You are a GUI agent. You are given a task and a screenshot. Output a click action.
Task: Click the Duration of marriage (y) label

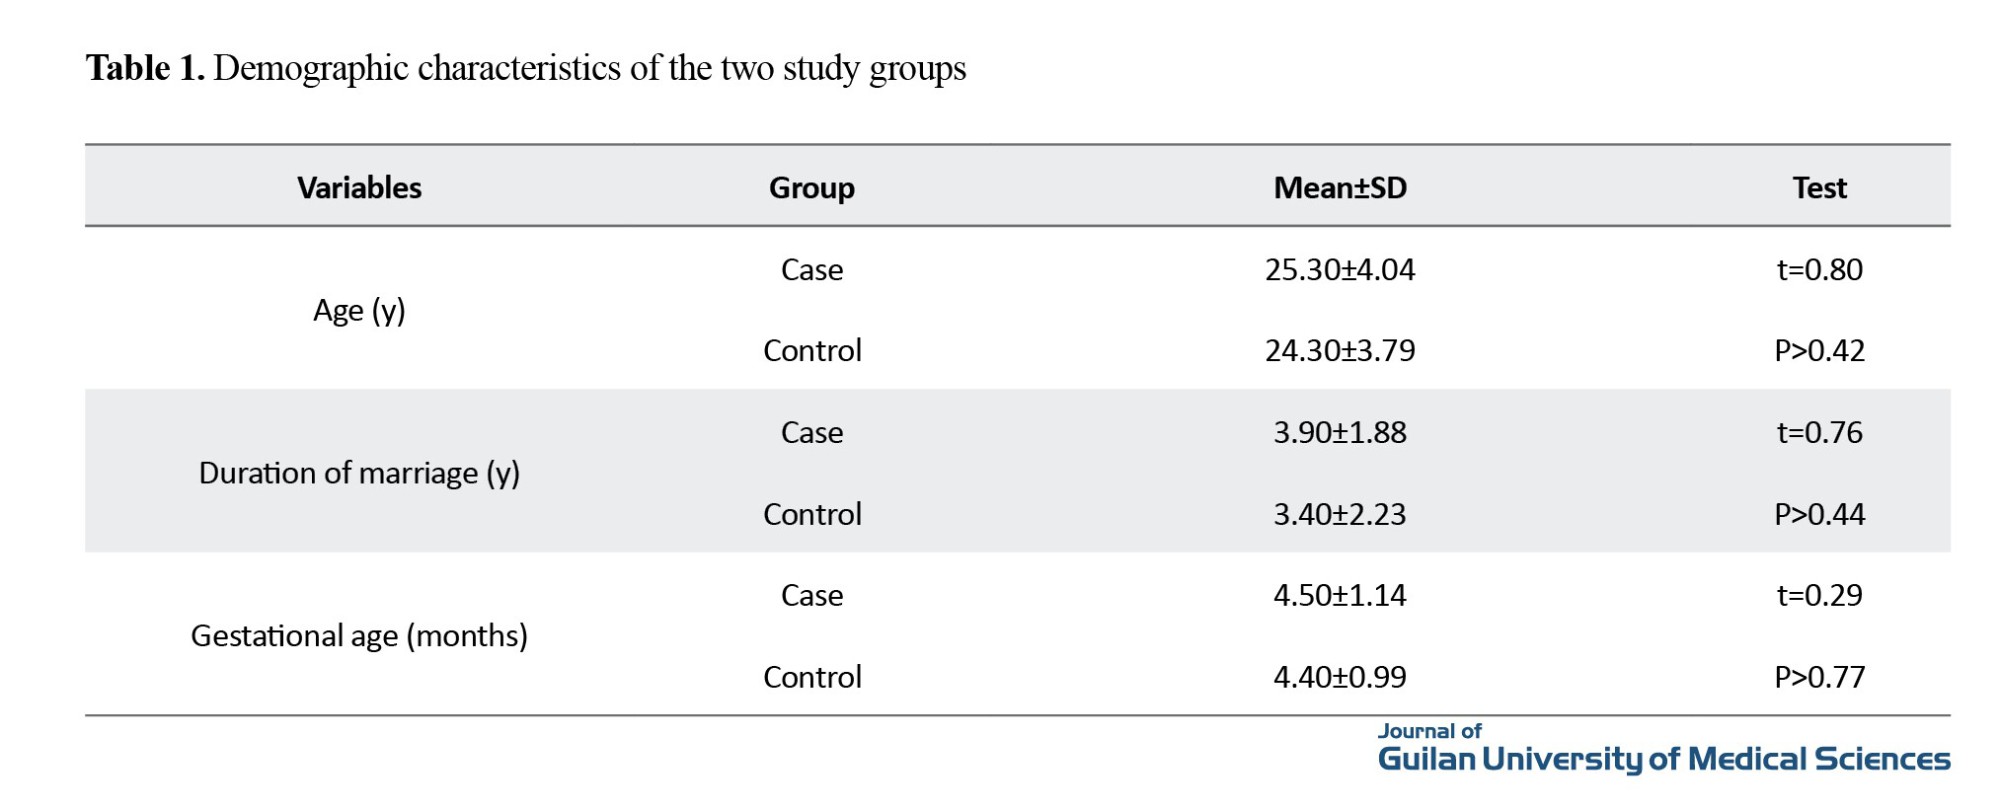point(359,473)
